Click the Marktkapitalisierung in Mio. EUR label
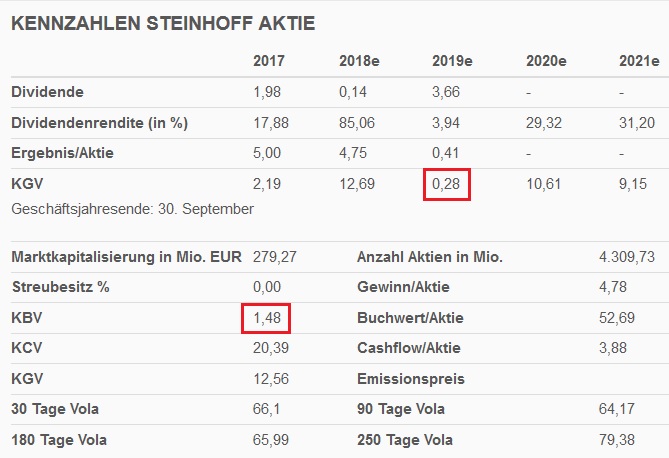The width and height of the screenshot is (669, 458). (x=127, y=257)
